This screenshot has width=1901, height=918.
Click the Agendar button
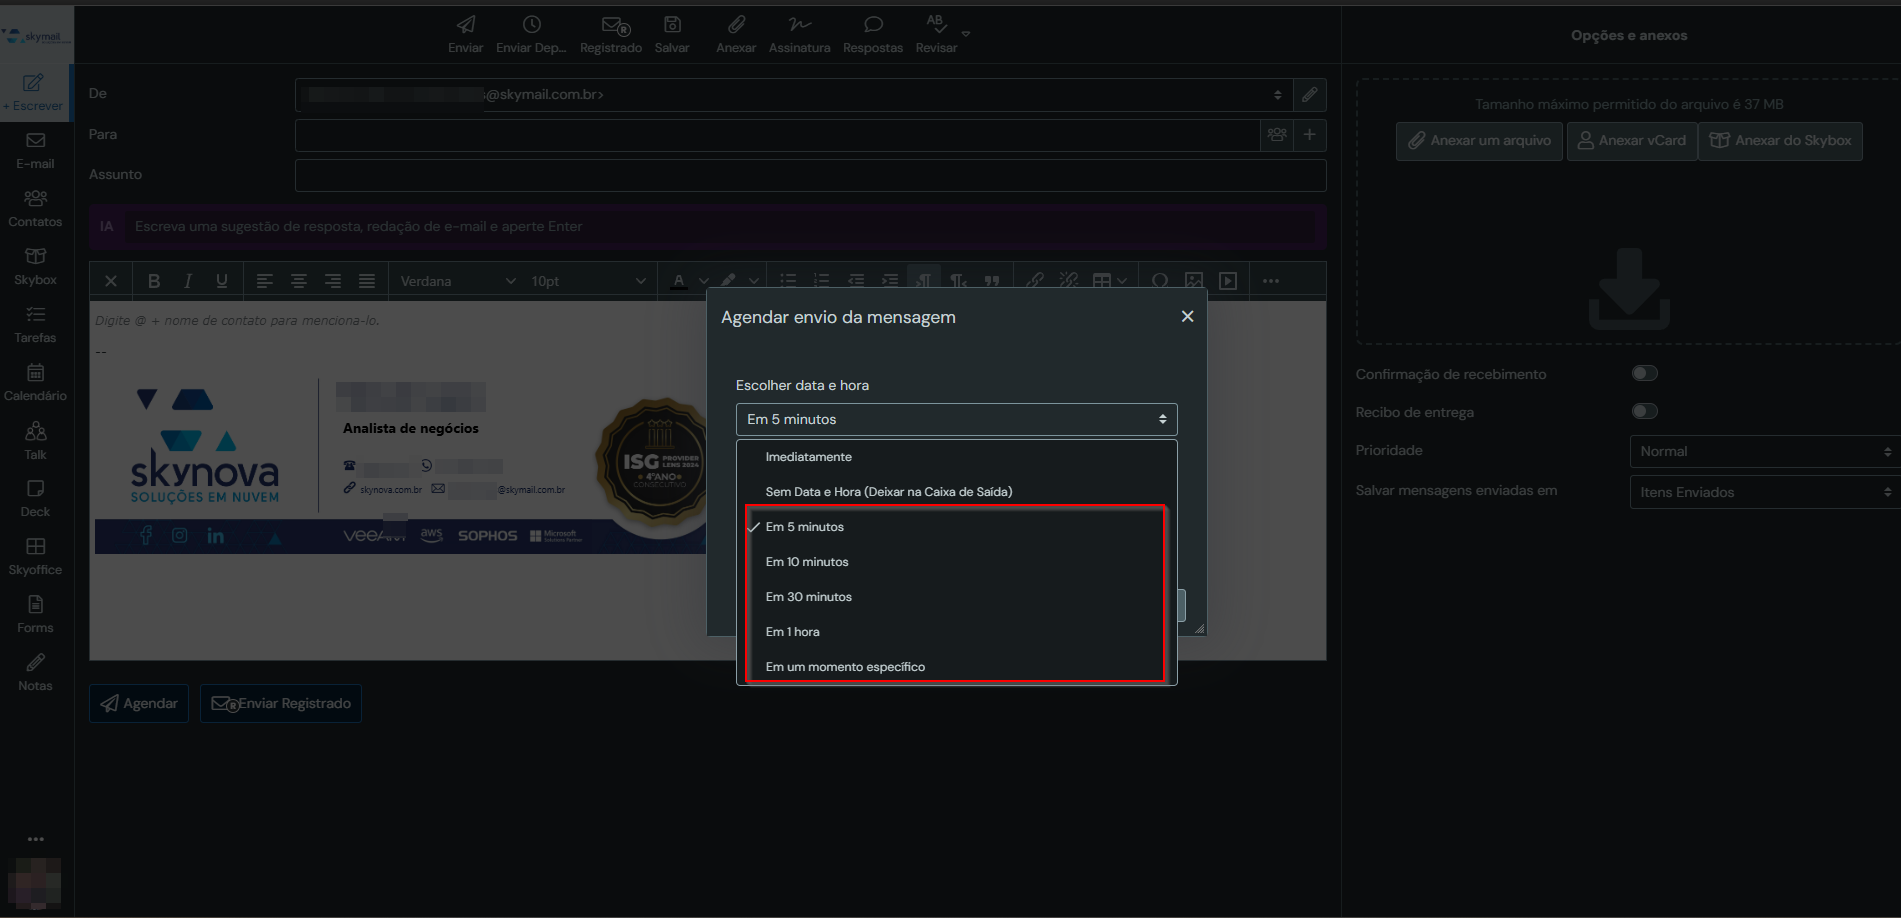[x=139, y=703]
